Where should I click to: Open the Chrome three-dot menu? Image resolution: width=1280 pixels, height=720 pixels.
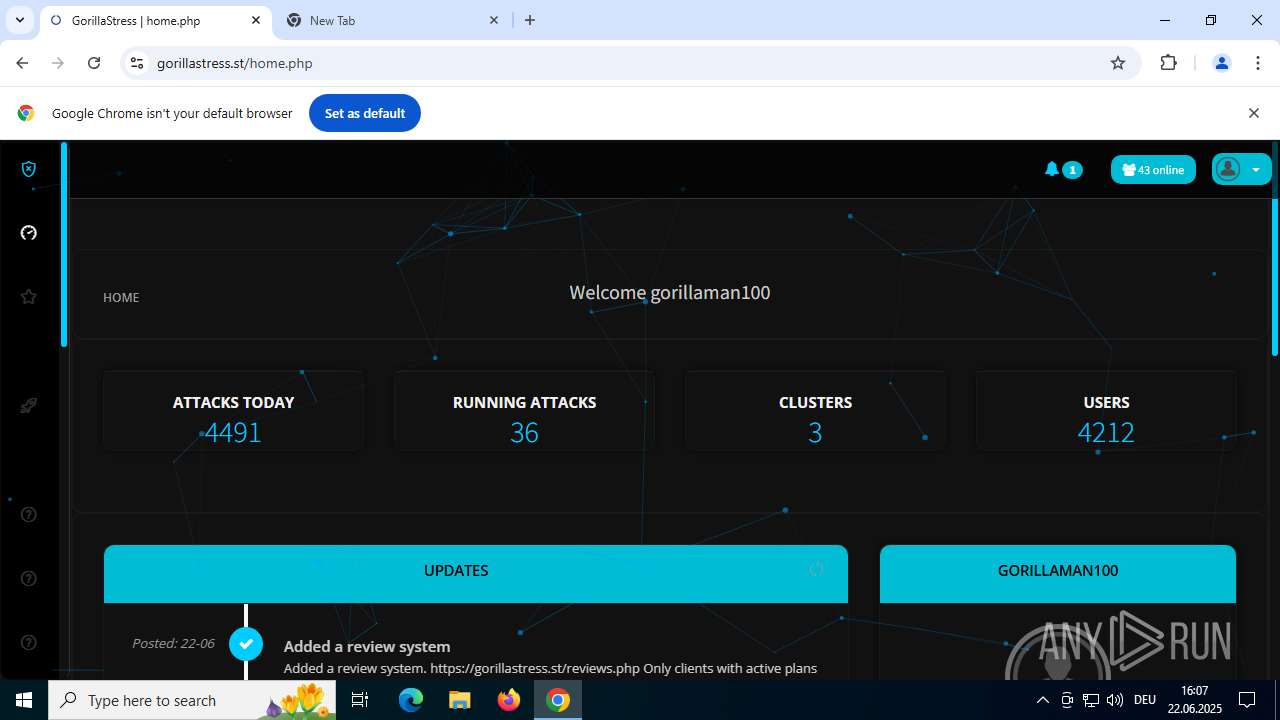[x=1258, y=63]
